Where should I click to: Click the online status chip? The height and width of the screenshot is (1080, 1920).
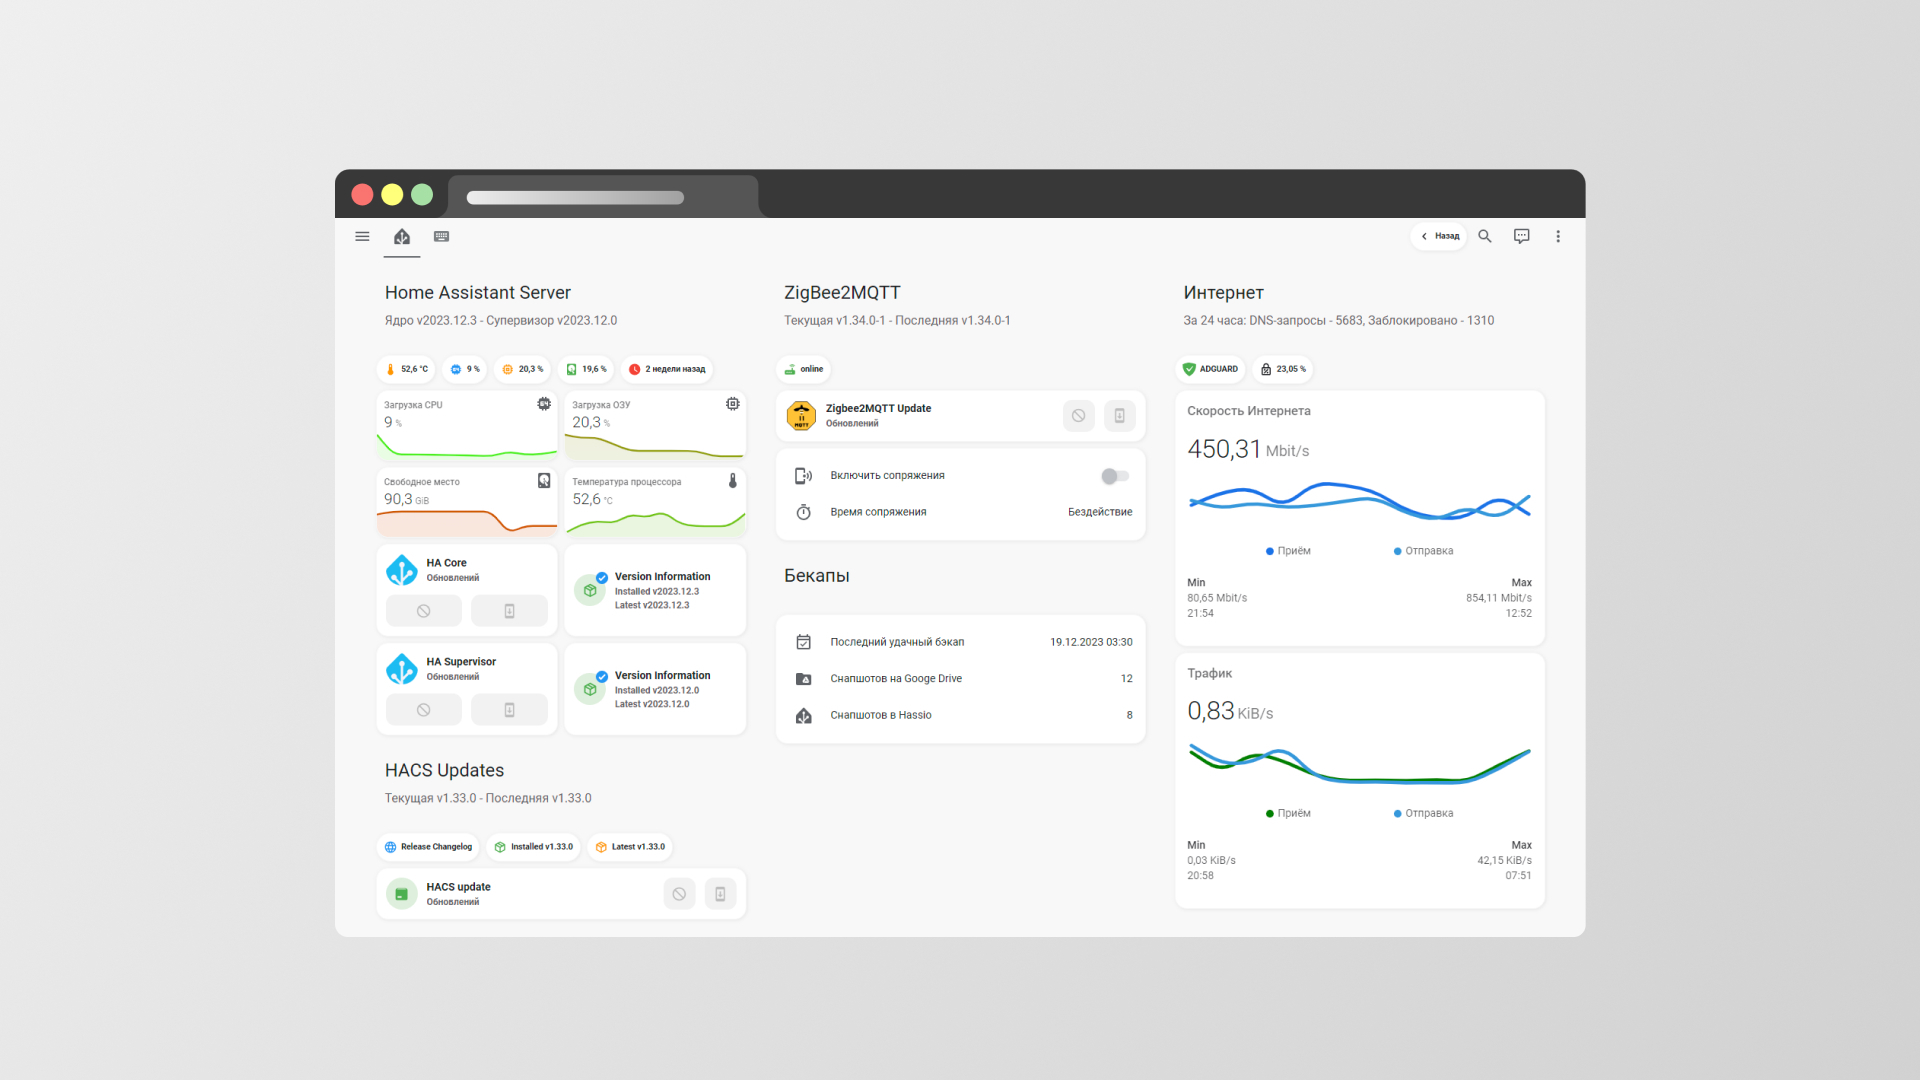804,369
